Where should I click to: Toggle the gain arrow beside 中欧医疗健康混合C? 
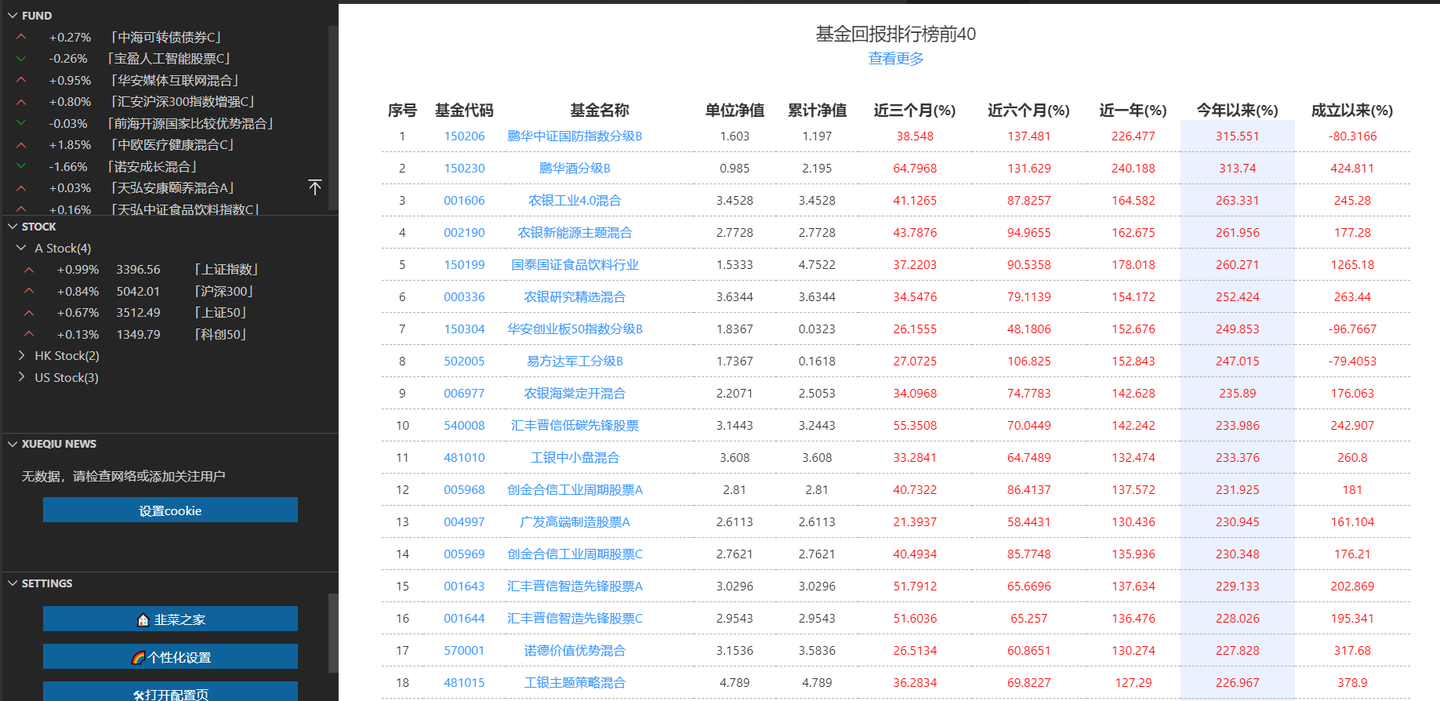coord(20,144)
